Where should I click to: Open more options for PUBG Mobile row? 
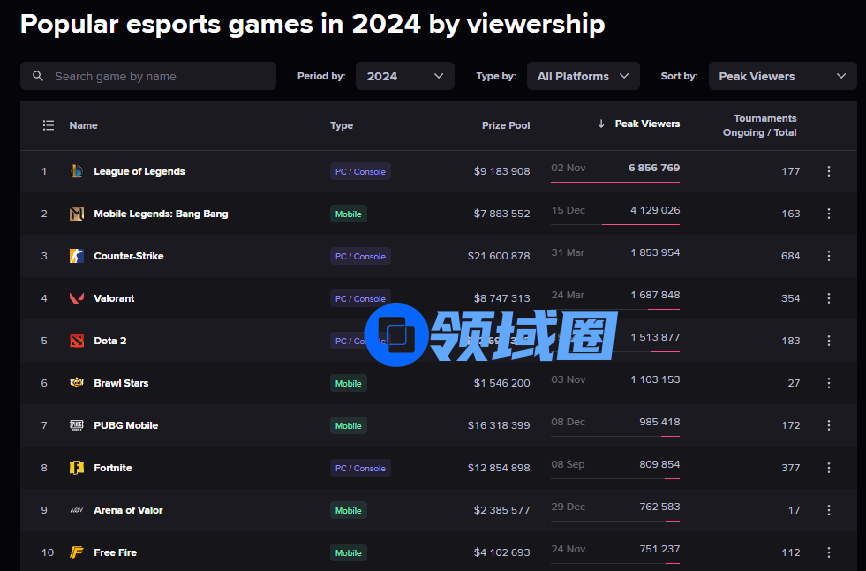(828, 426)
